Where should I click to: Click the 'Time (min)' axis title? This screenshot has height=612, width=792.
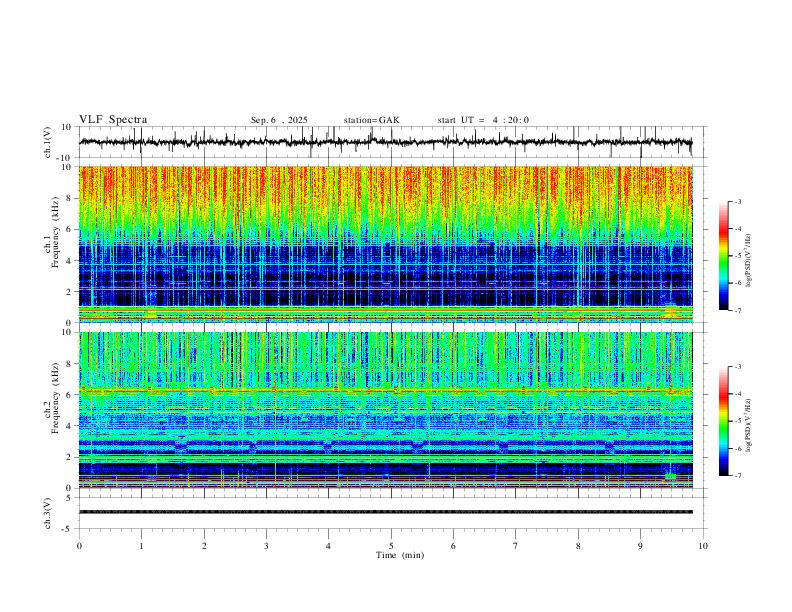pos(400,555)
